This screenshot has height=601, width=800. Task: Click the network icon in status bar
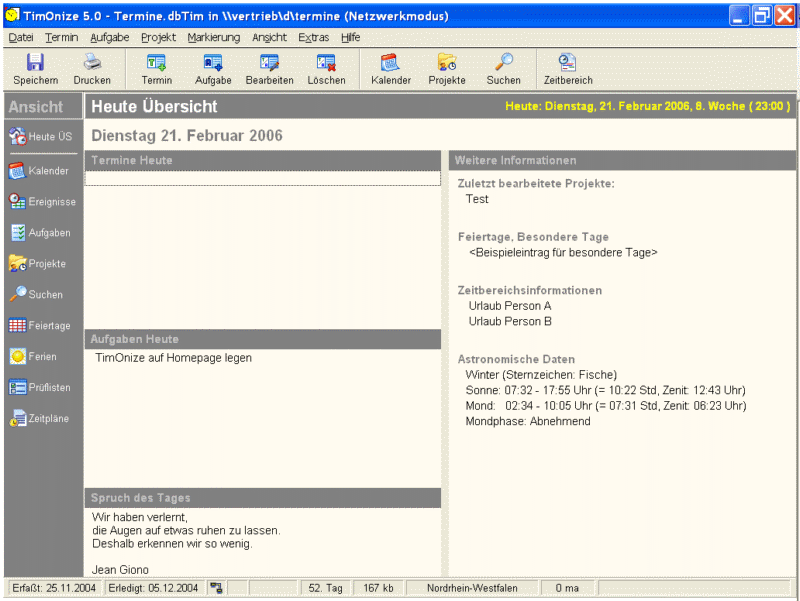(216, 588)
